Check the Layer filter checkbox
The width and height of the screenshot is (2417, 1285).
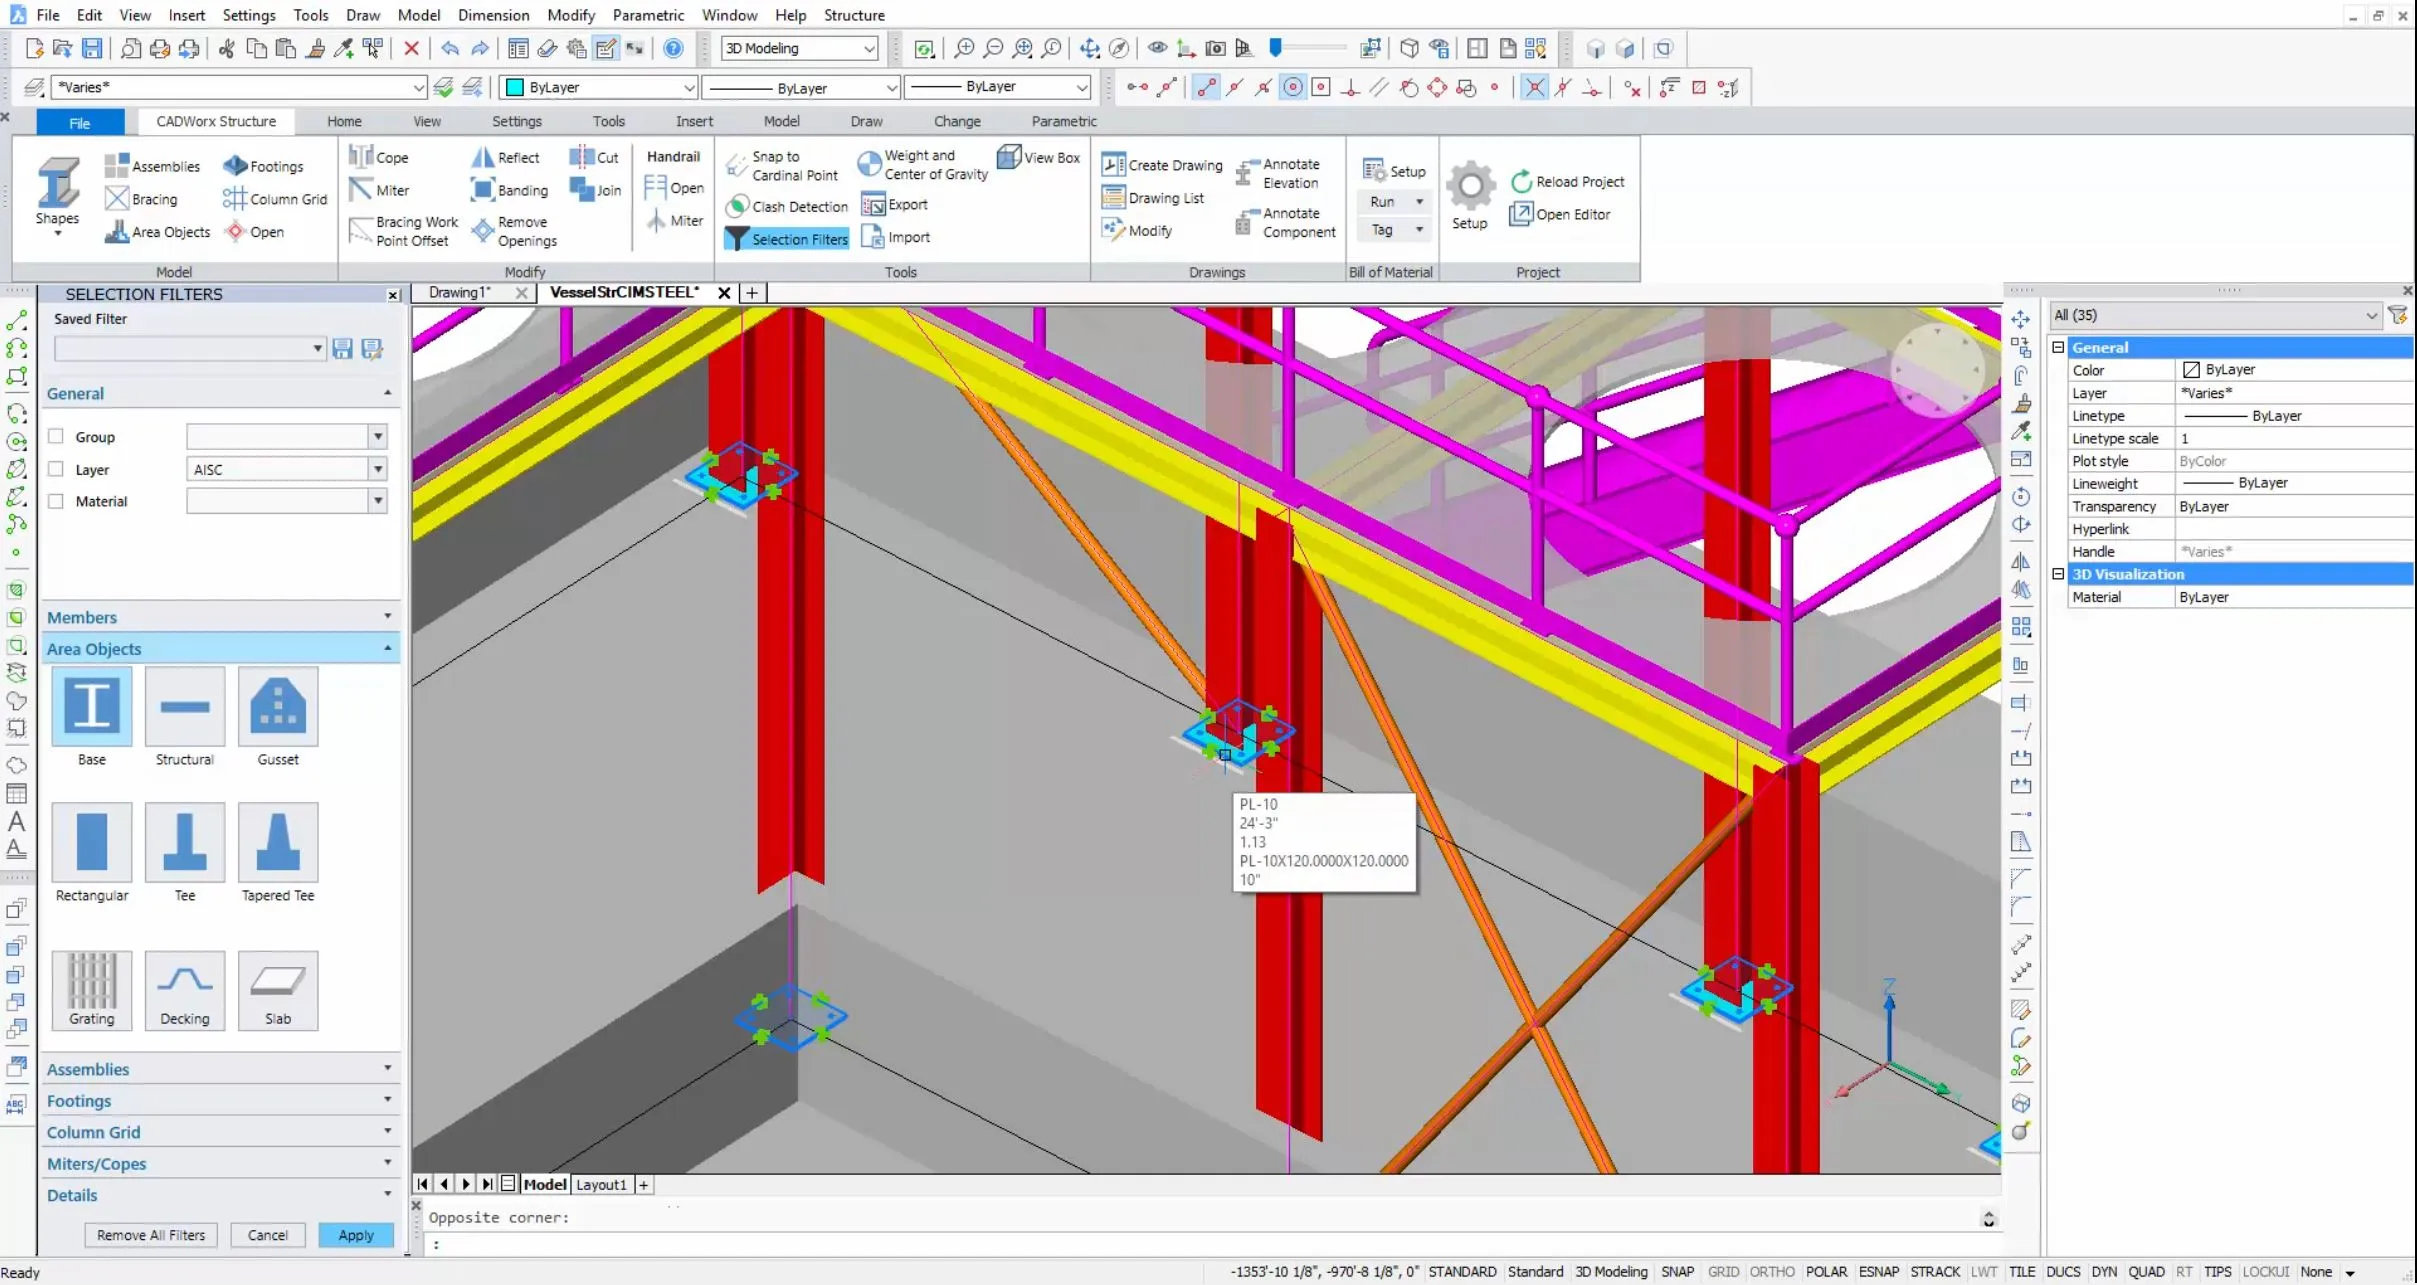pyautogui.click(x=56, y=469)
